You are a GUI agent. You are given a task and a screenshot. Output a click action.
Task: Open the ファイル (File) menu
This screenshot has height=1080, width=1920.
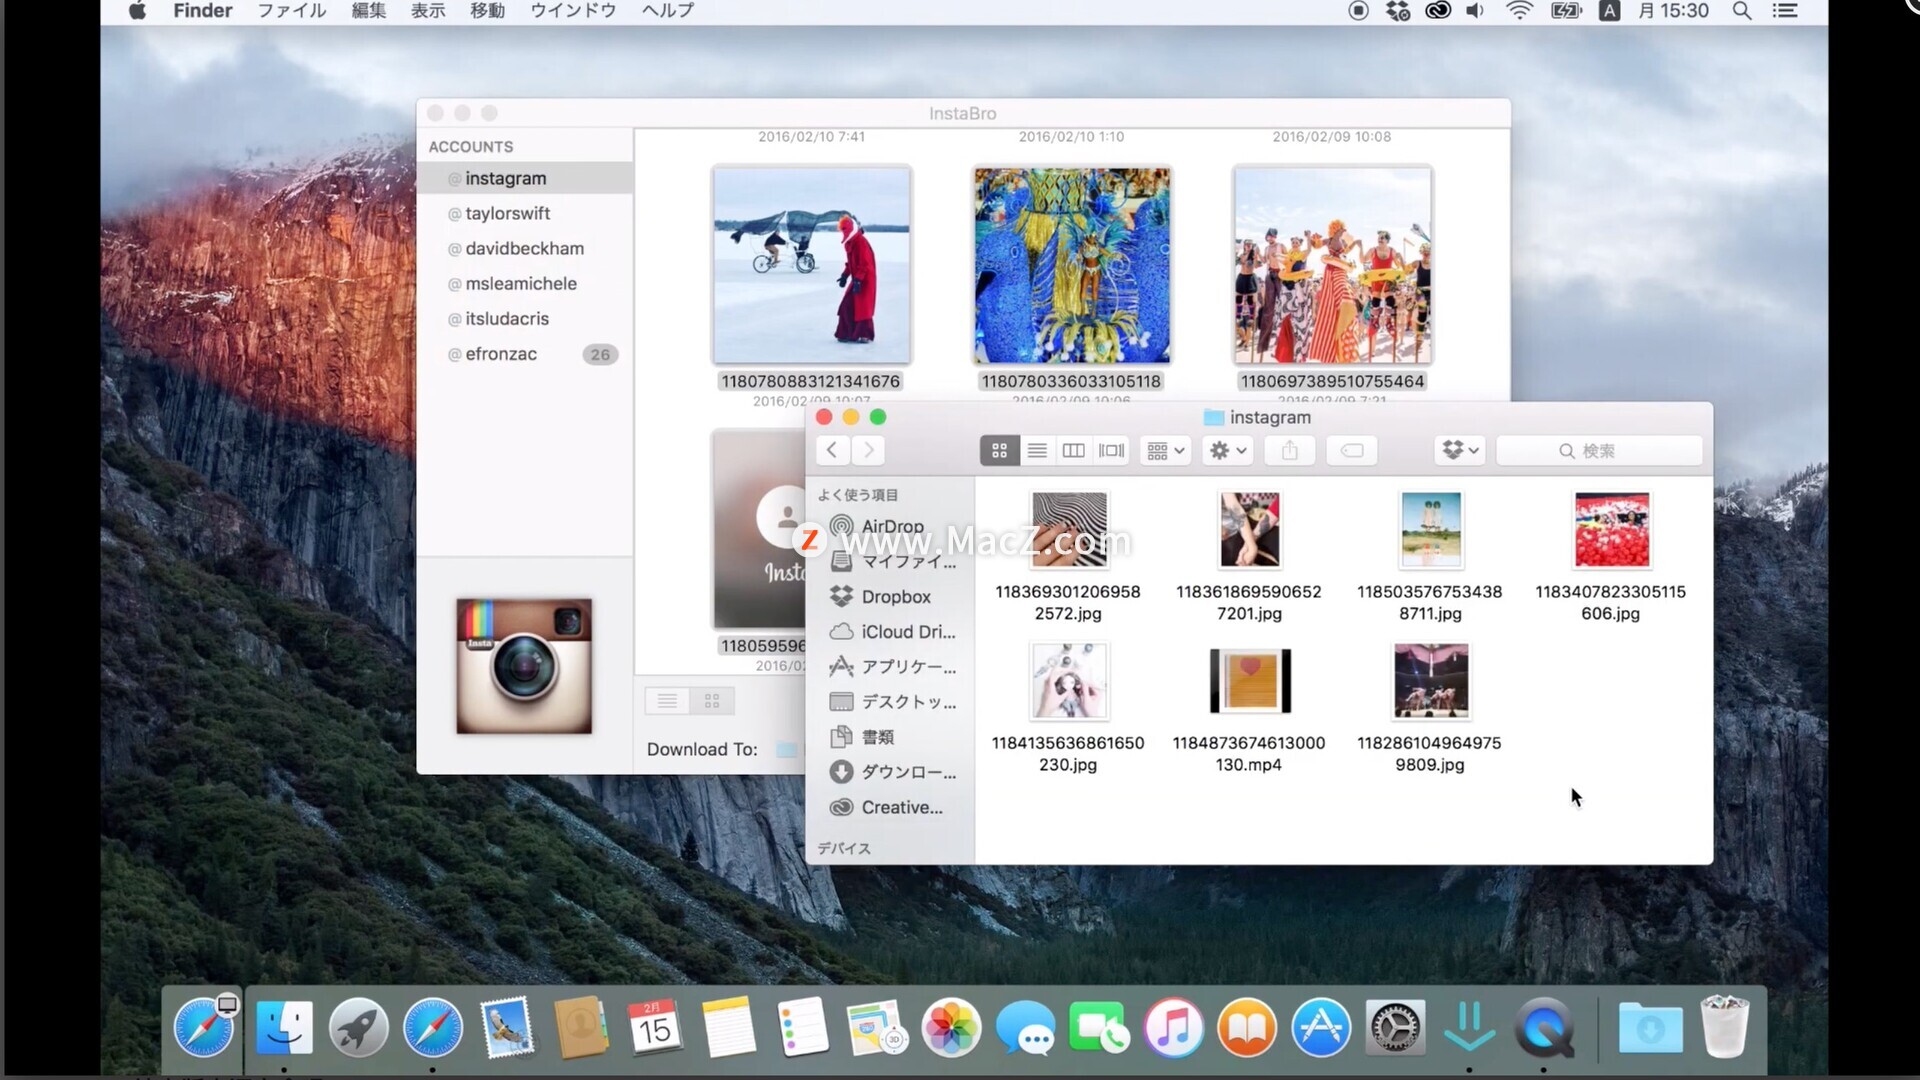tap(292, 11)
